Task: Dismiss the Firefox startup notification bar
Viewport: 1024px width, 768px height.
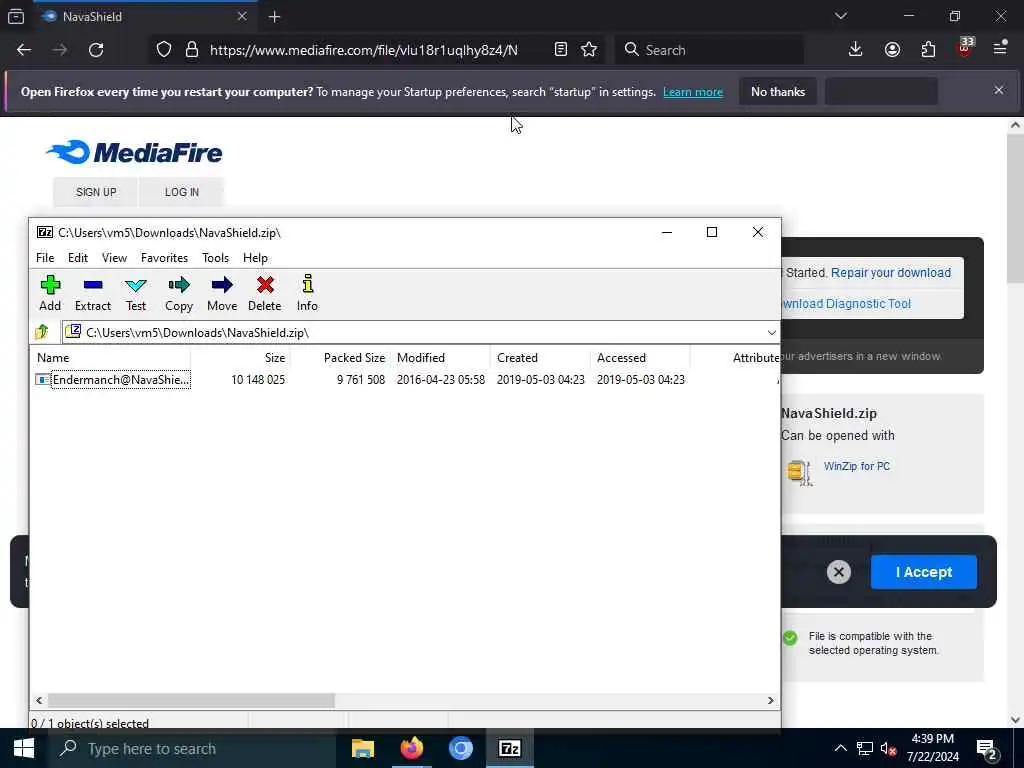Action: pos(999,90)
